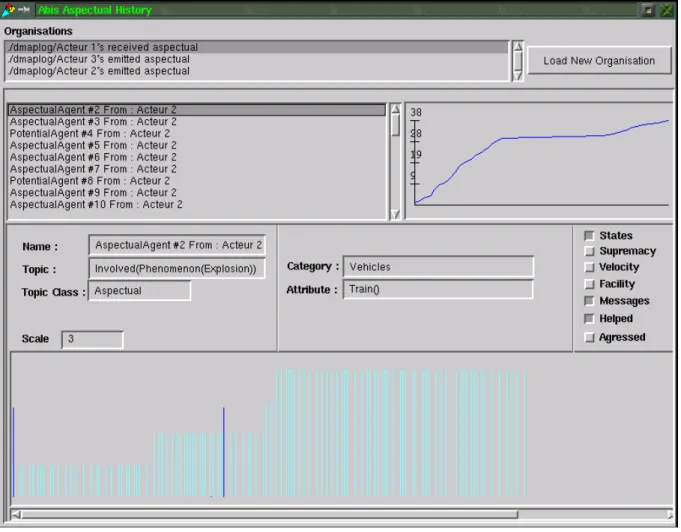Click Load New Organisation button
Viewport: 681px width, 532px height.
coord(599,61)
